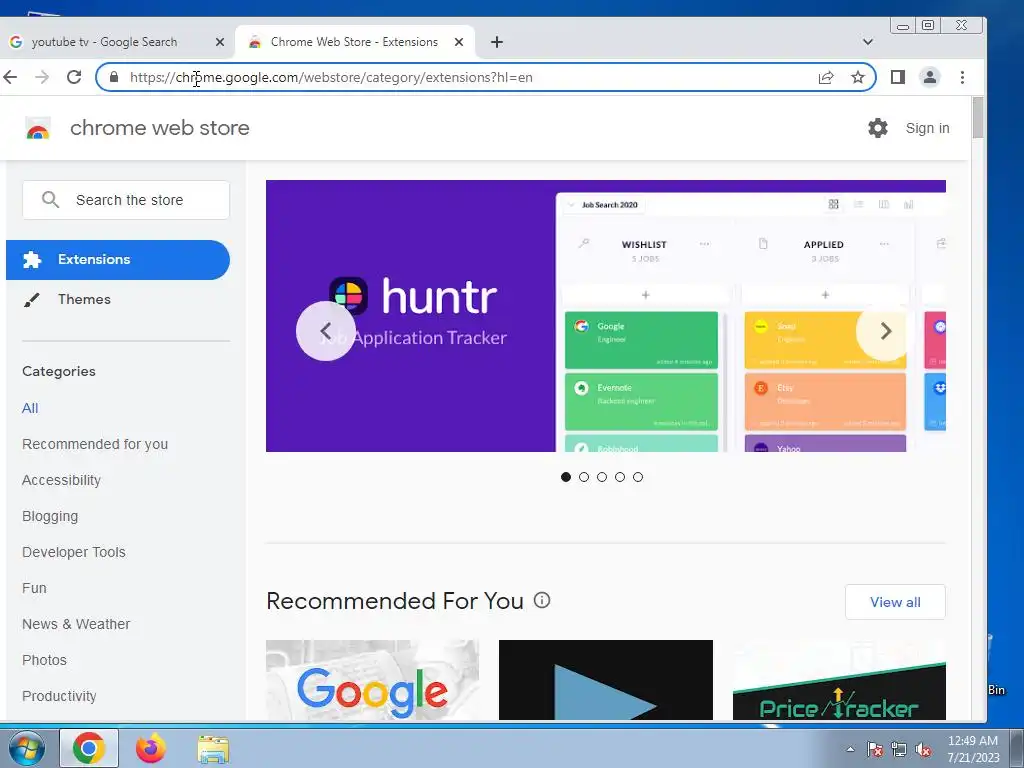Select Themes in the sidebar
Viewport: 1024px width, 768px height.
[84, 299]
